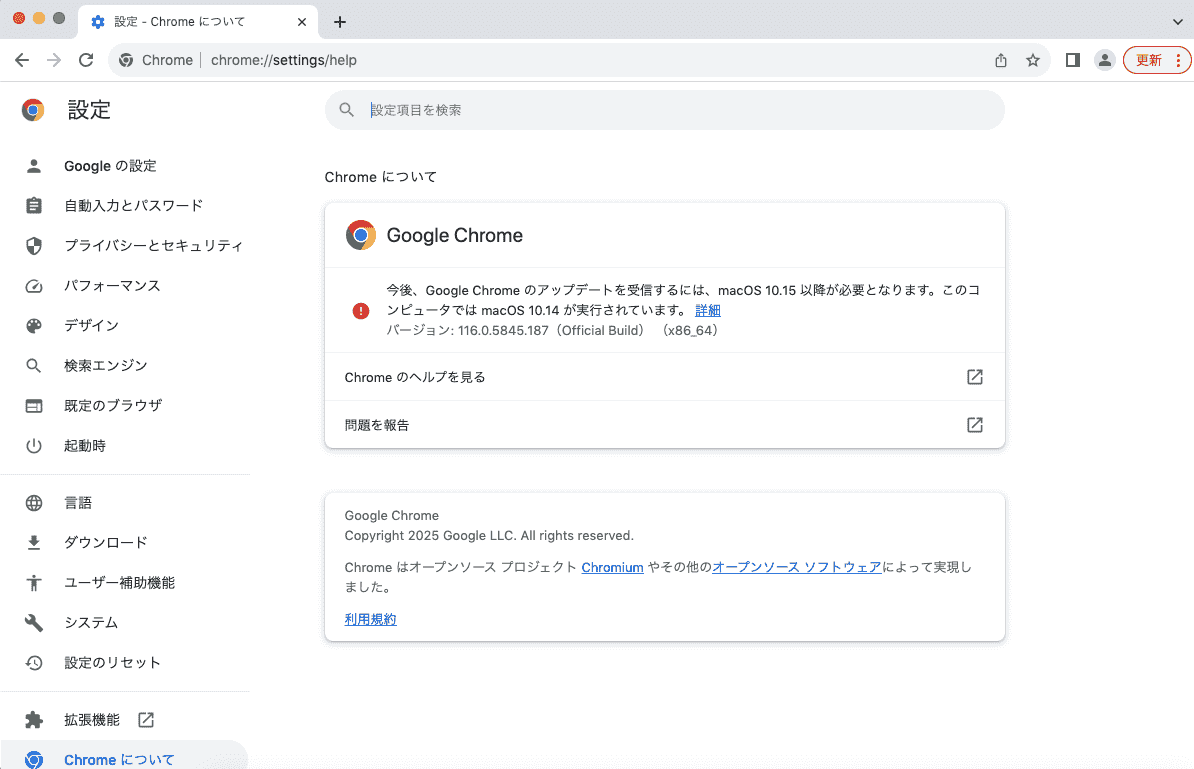
Task: Click the 詳細 link in update warning
Action: 707,311
